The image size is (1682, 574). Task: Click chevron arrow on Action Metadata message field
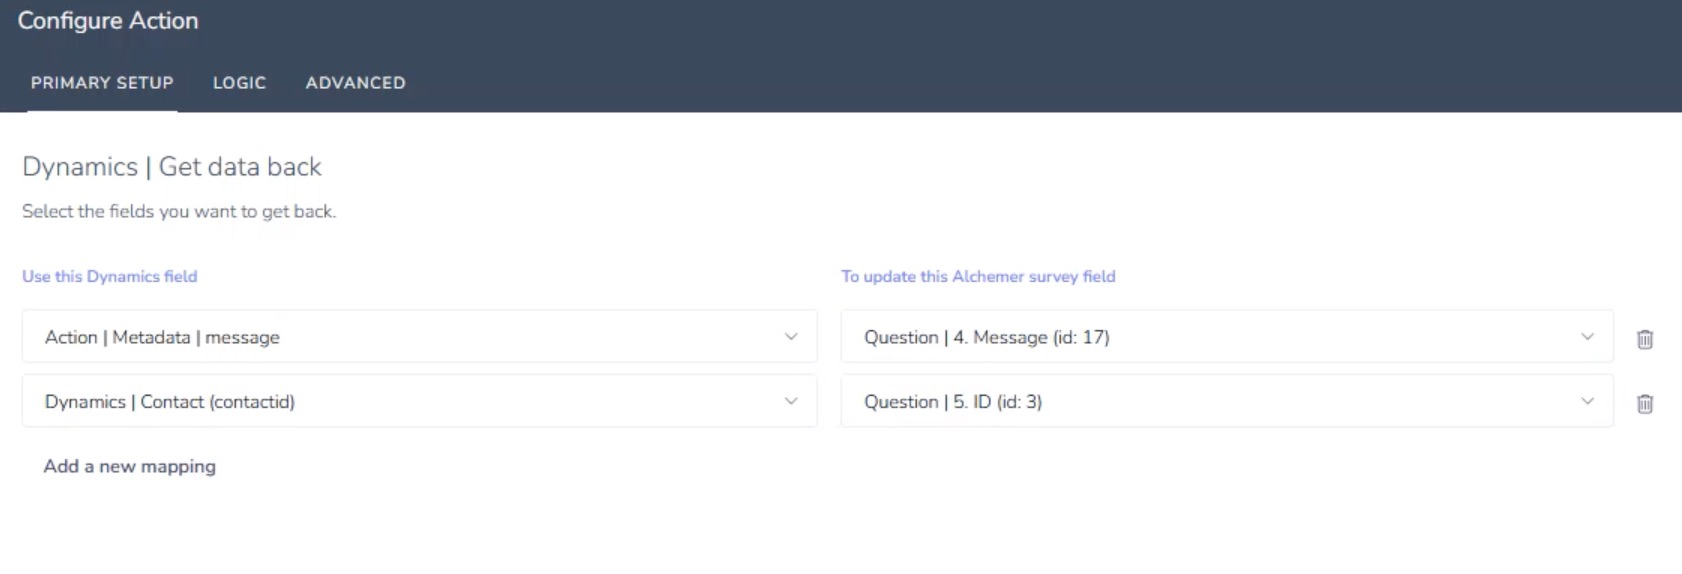[791, 337]
